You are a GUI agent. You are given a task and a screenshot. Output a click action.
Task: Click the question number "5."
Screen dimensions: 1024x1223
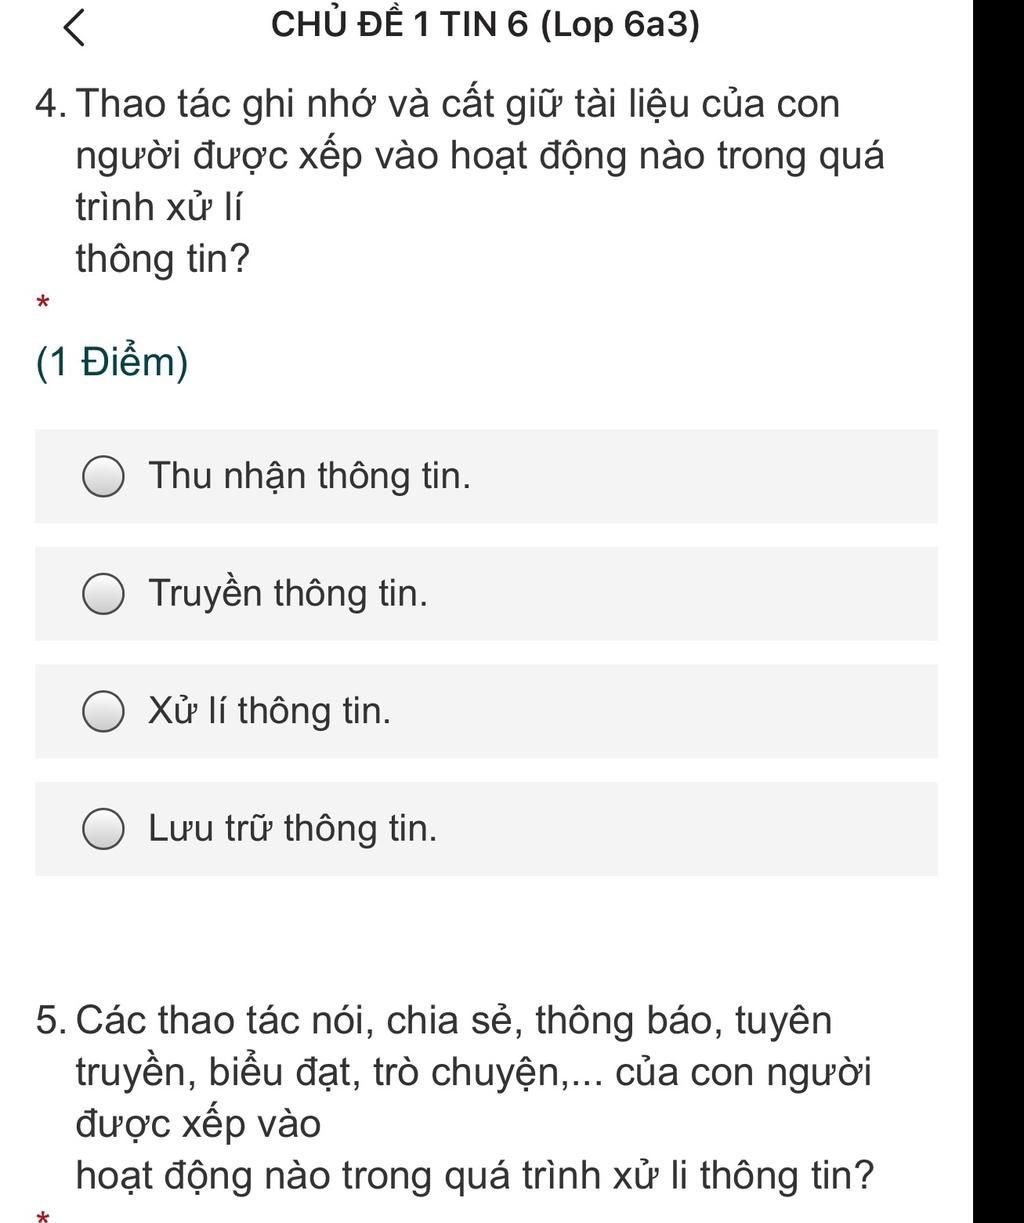[50, 1021]
